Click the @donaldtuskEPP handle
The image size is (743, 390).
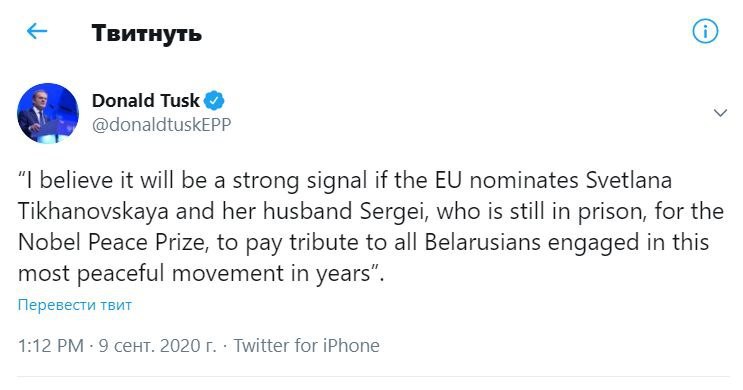click(162, 125)
